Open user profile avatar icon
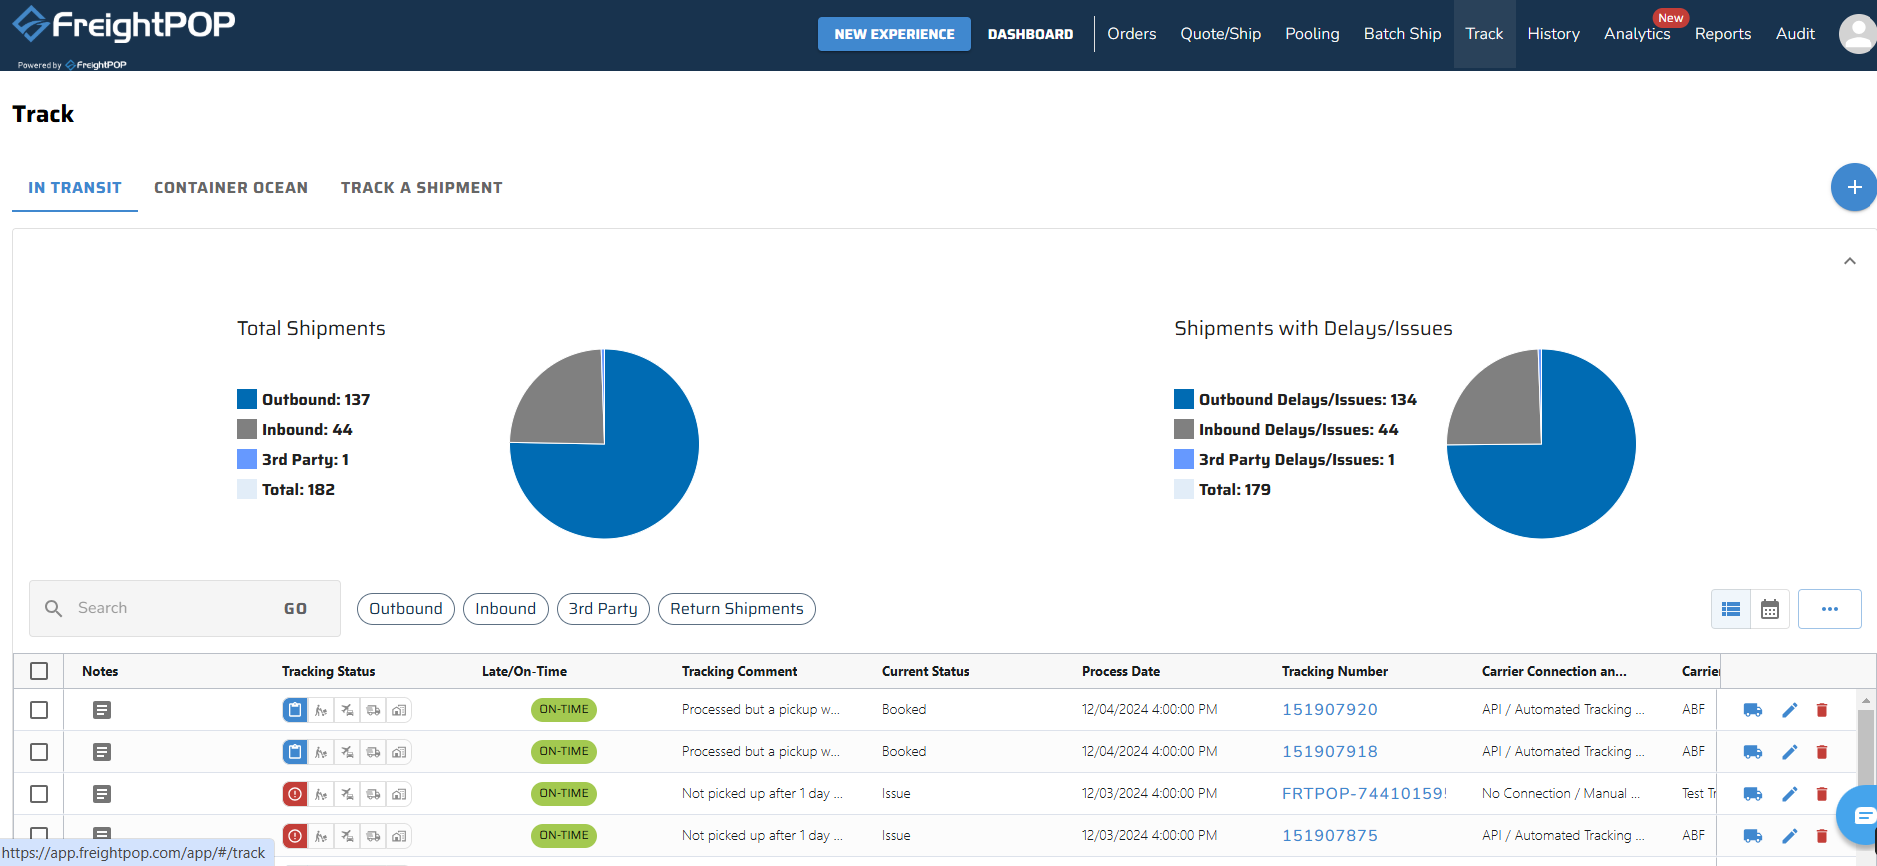 click(1857, 34)
